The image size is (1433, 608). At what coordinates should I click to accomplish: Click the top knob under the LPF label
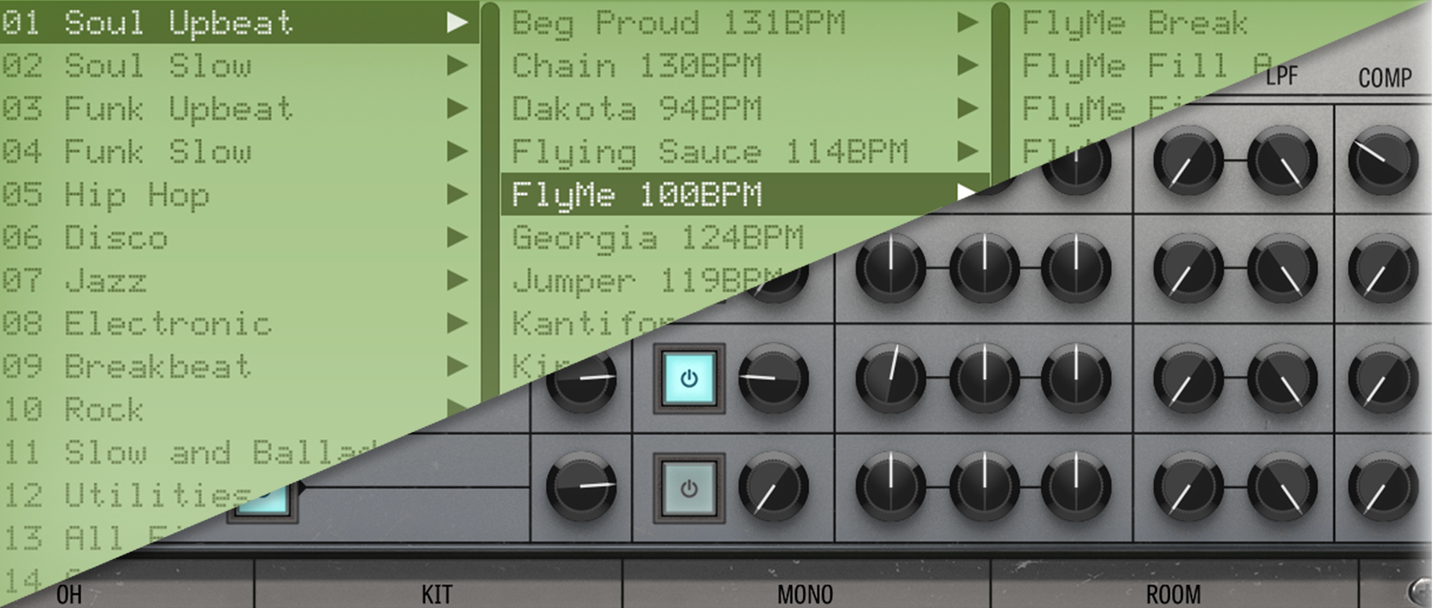pos(1282,160)
